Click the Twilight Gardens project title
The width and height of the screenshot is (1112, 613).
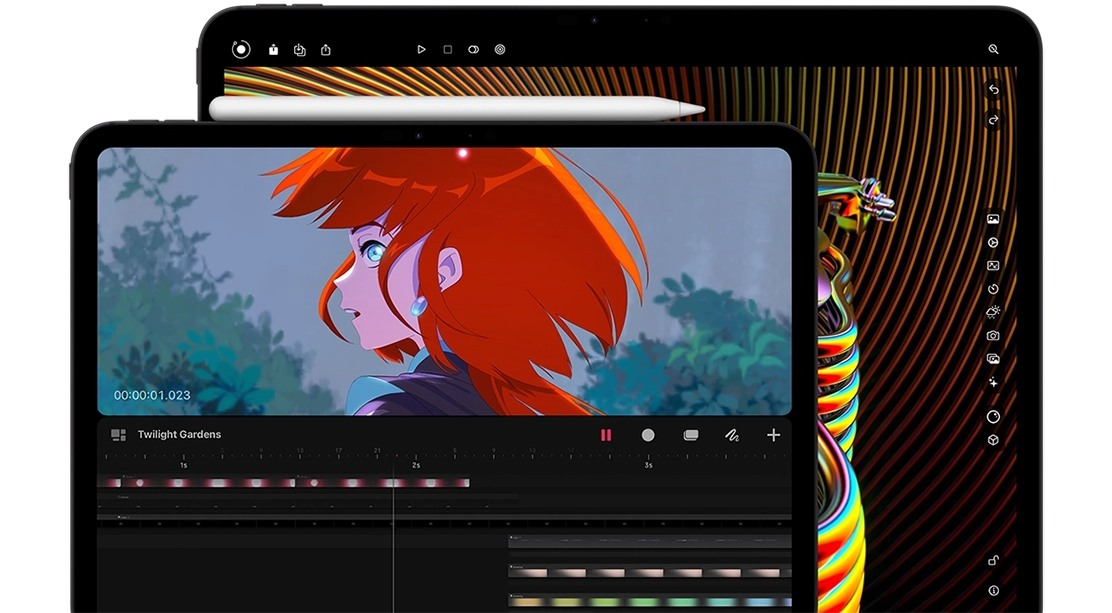click(x=179, y=435)
